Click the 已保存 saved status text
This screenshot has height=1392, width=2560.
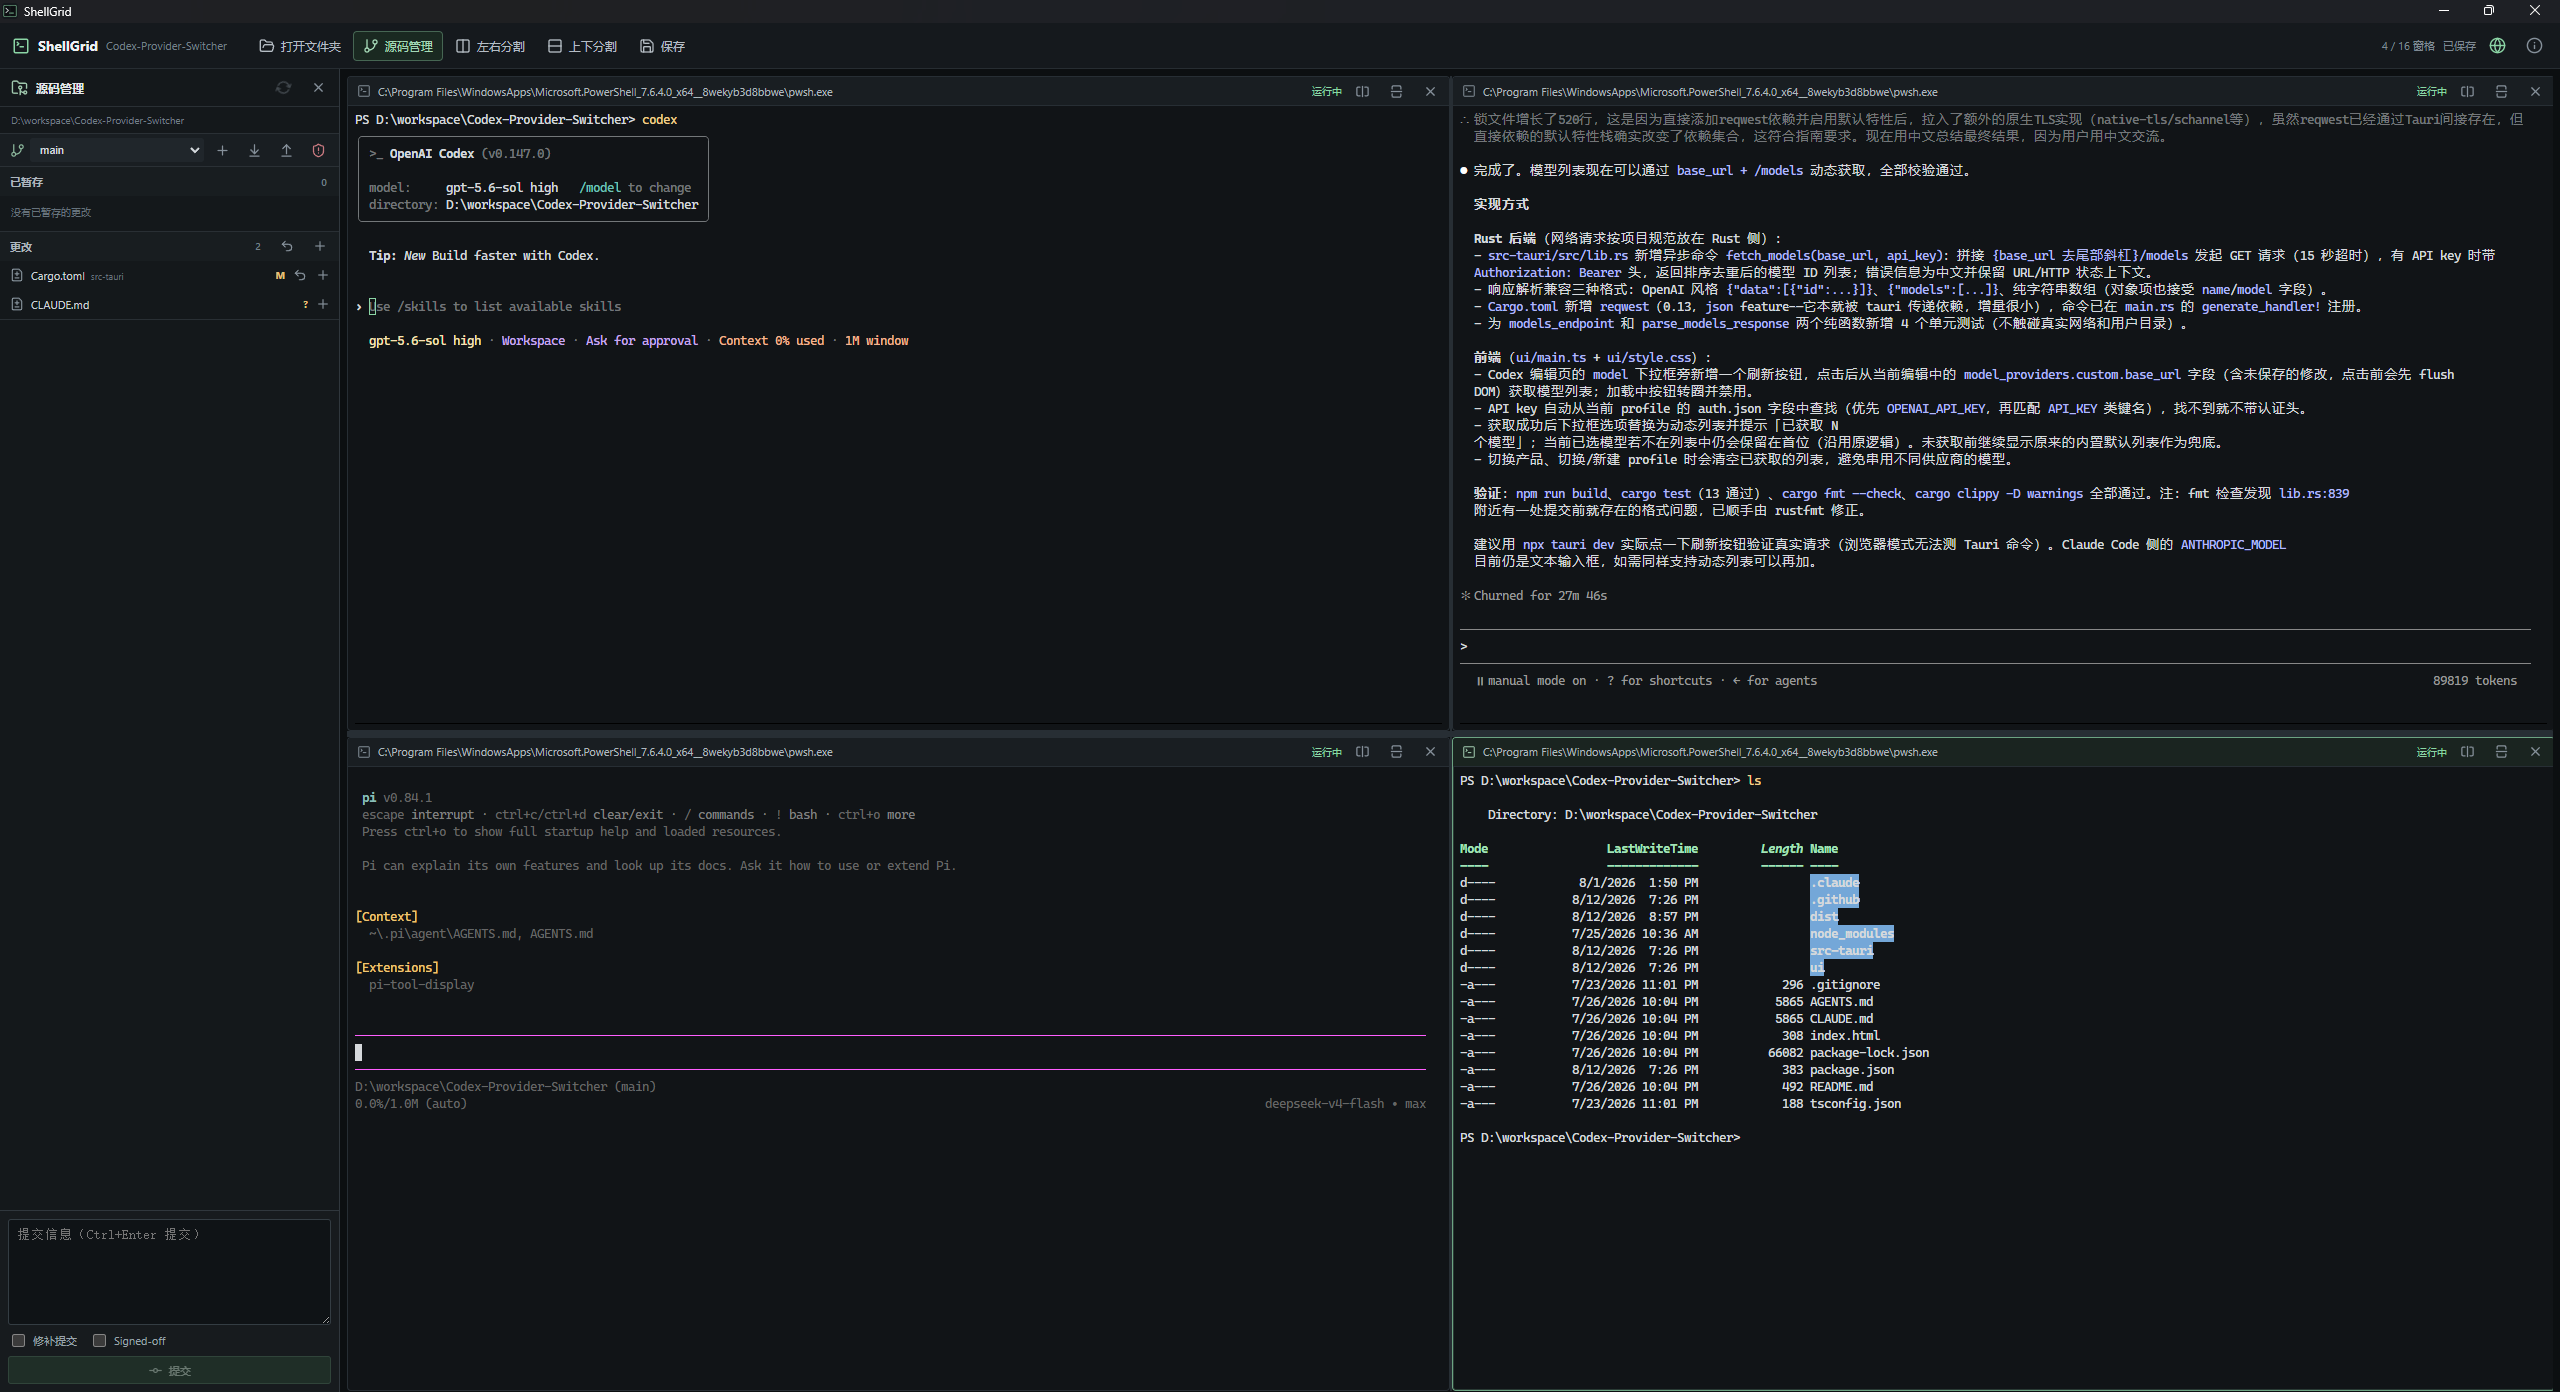tap(2459, 46)
